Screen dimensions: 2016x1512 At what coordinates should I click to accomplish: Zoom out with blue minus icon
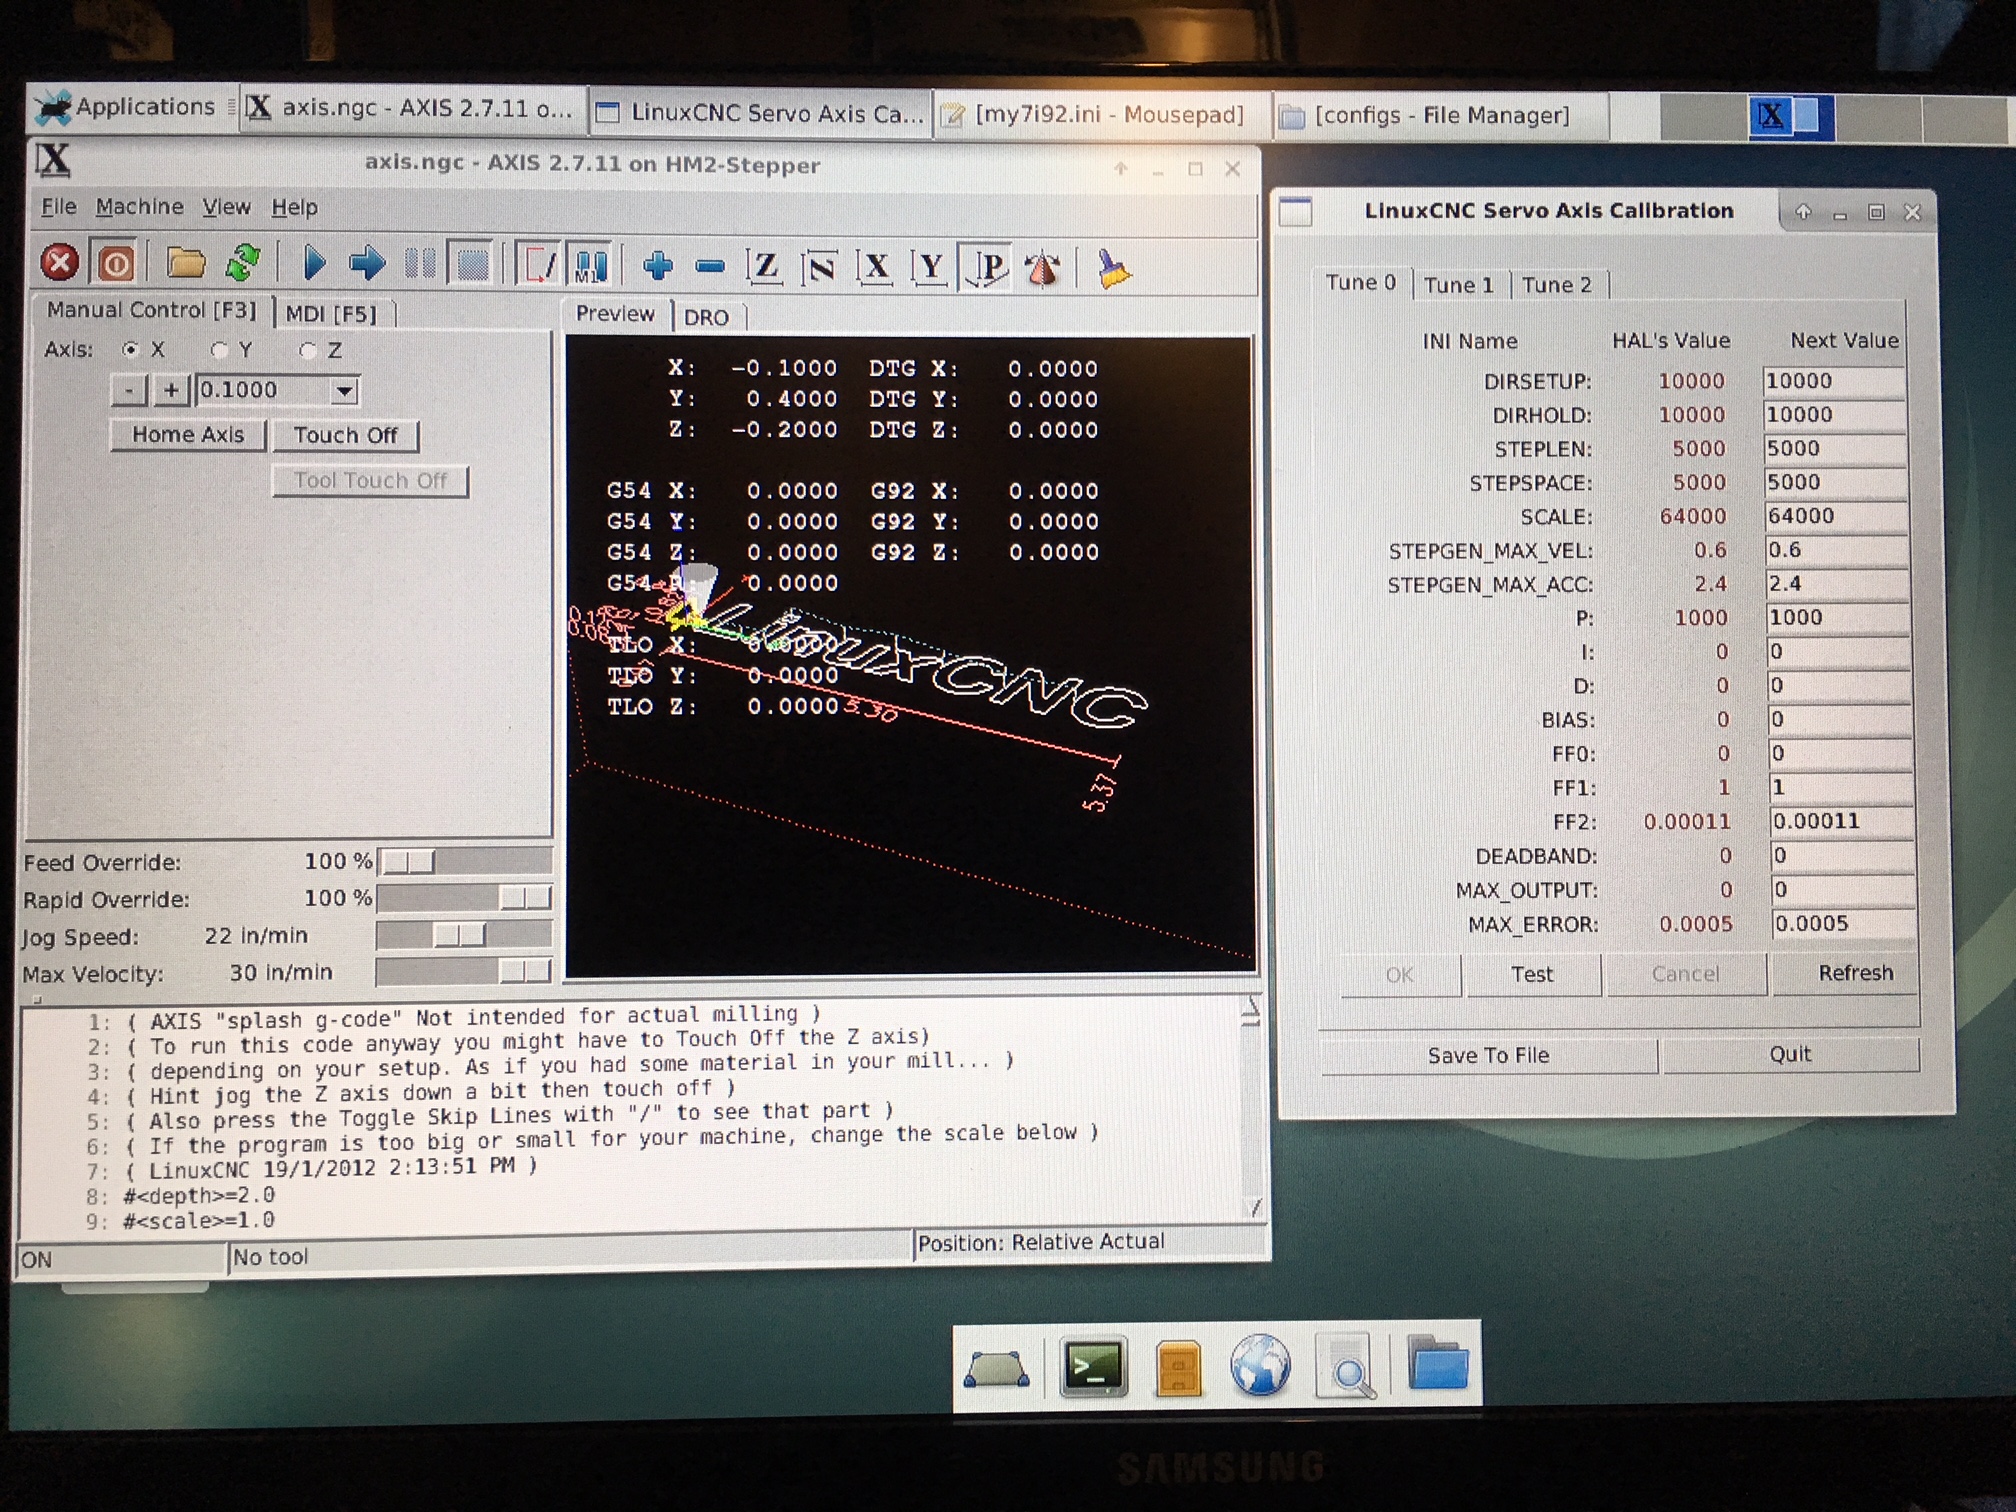pos(710,267)
